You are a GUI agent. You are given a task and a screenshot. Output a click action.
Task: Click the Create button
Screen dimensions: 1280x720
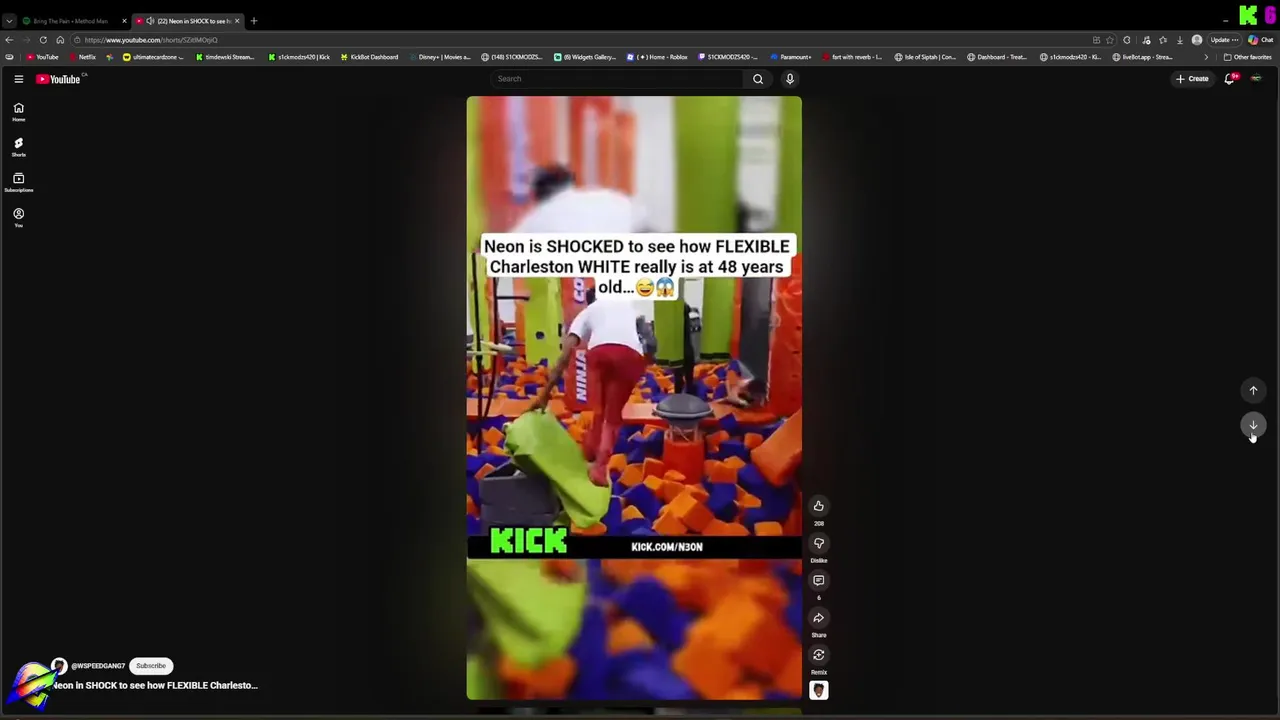point(1192,79)
